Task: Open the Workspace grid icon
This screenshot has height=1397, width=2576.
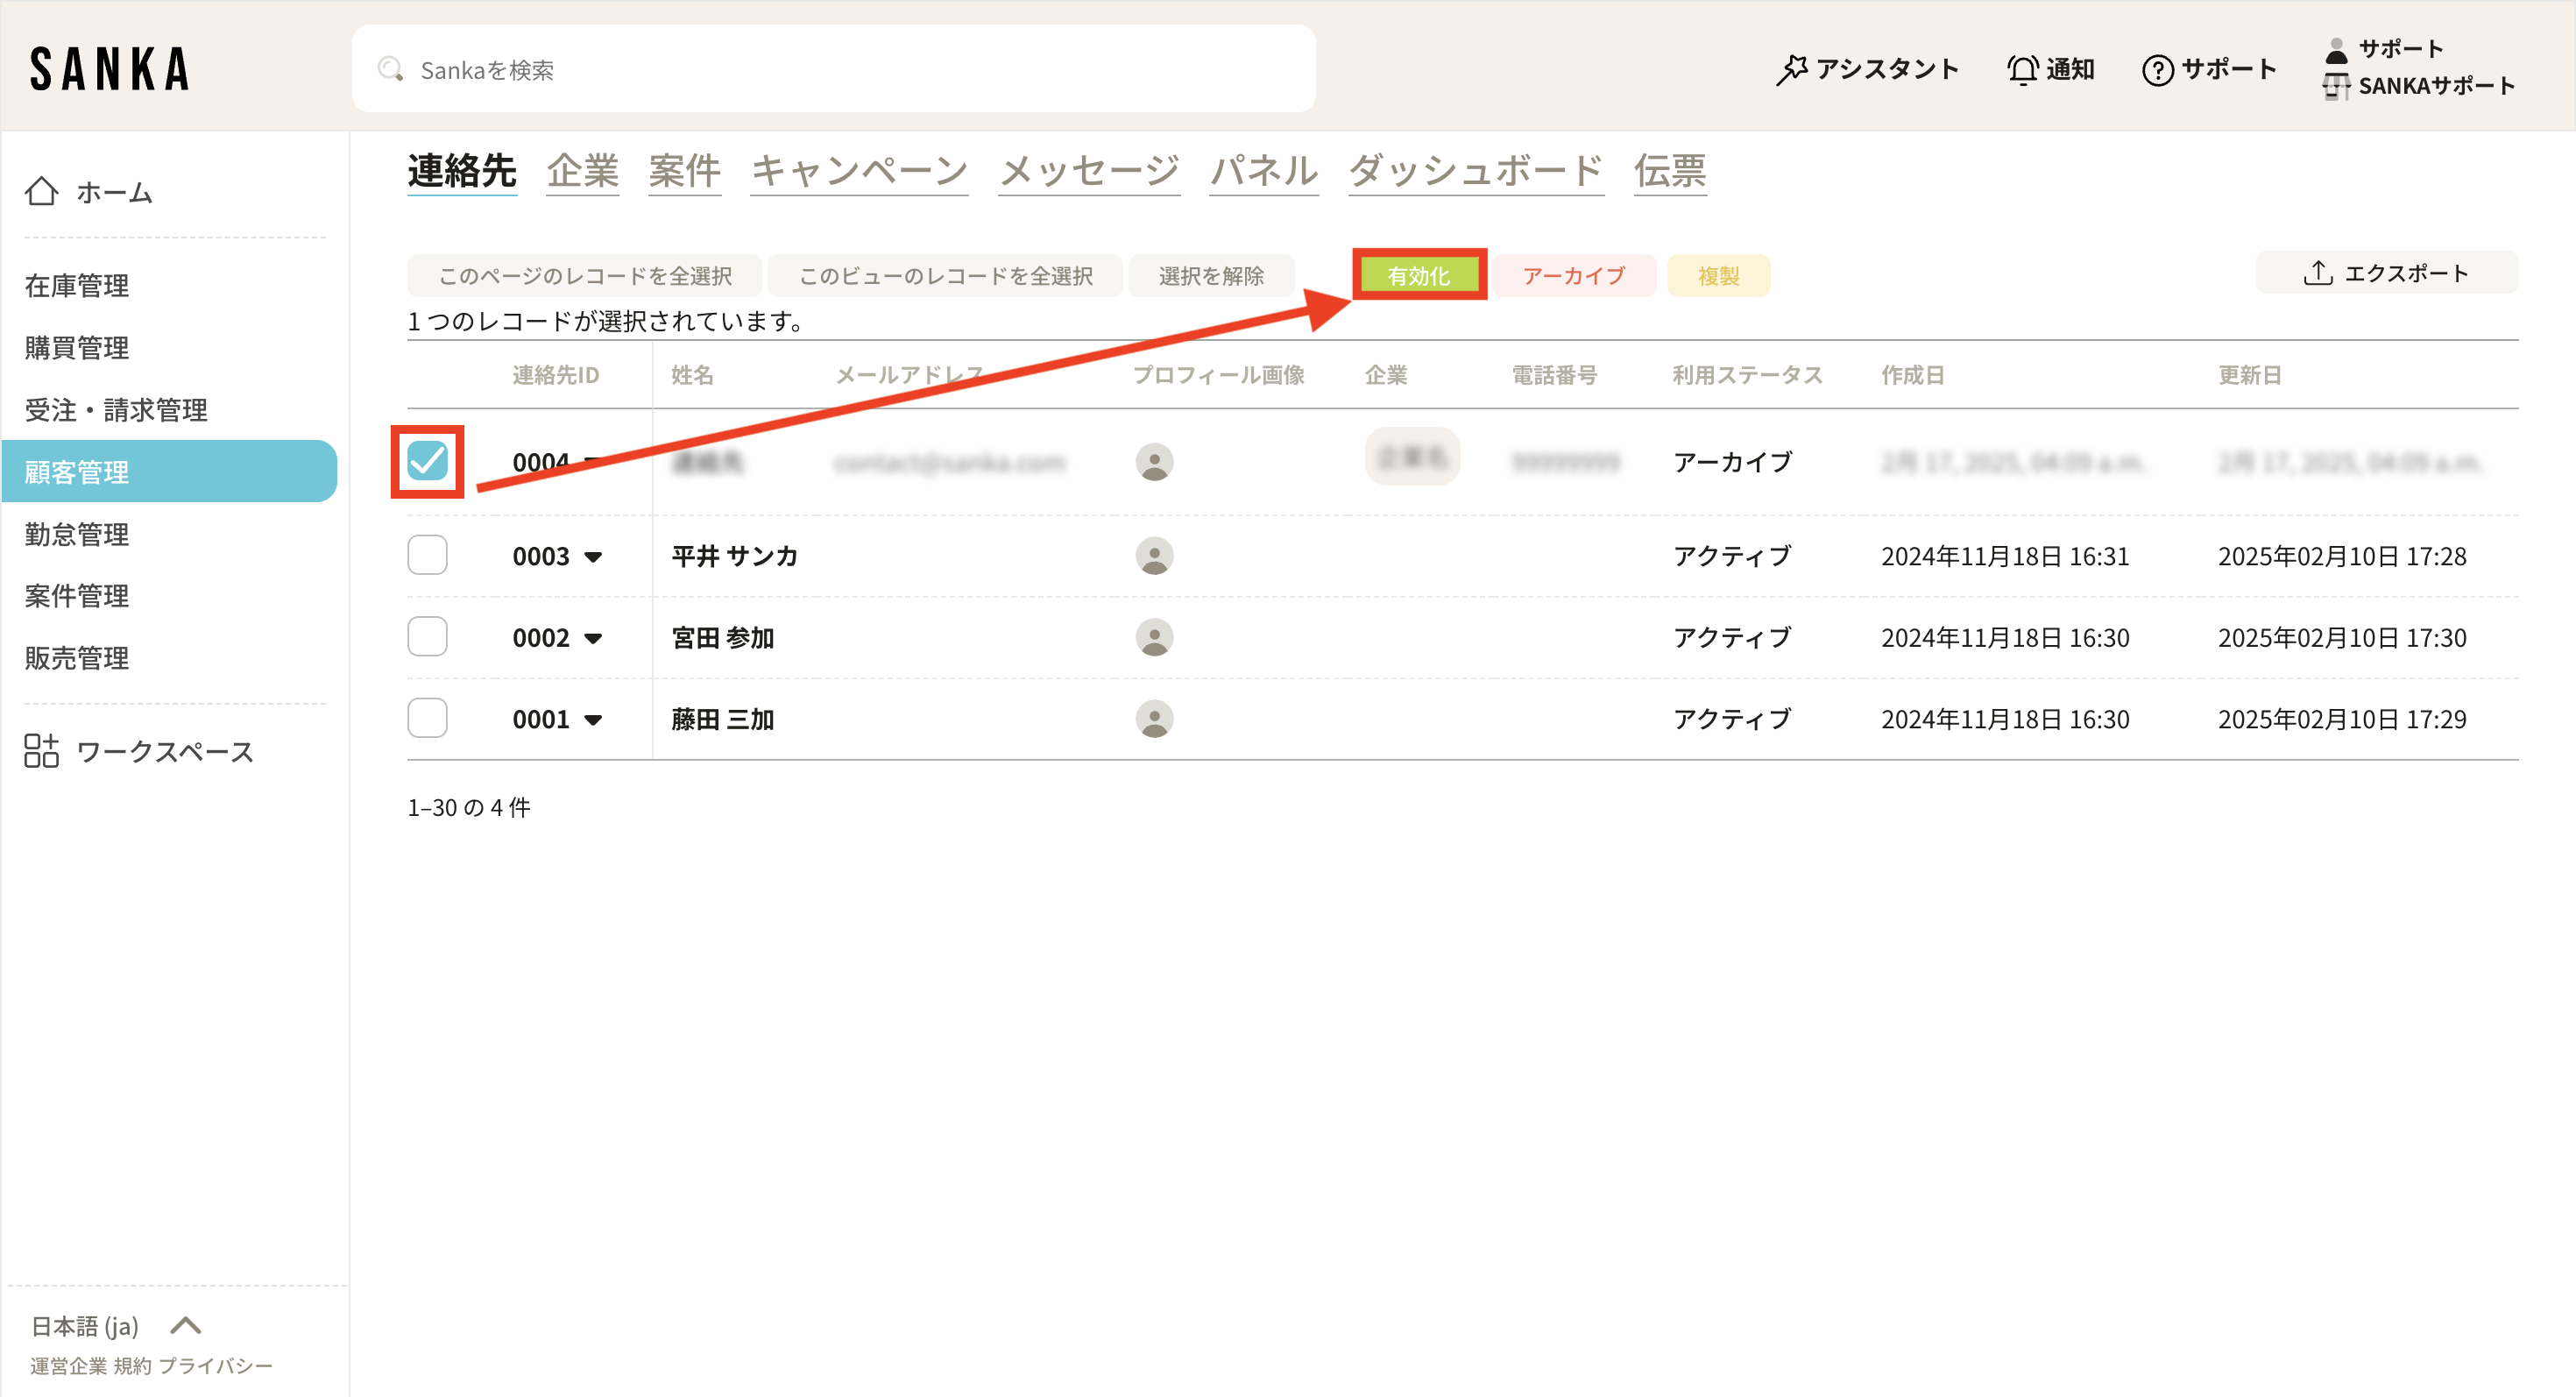Action: [41, 751]
